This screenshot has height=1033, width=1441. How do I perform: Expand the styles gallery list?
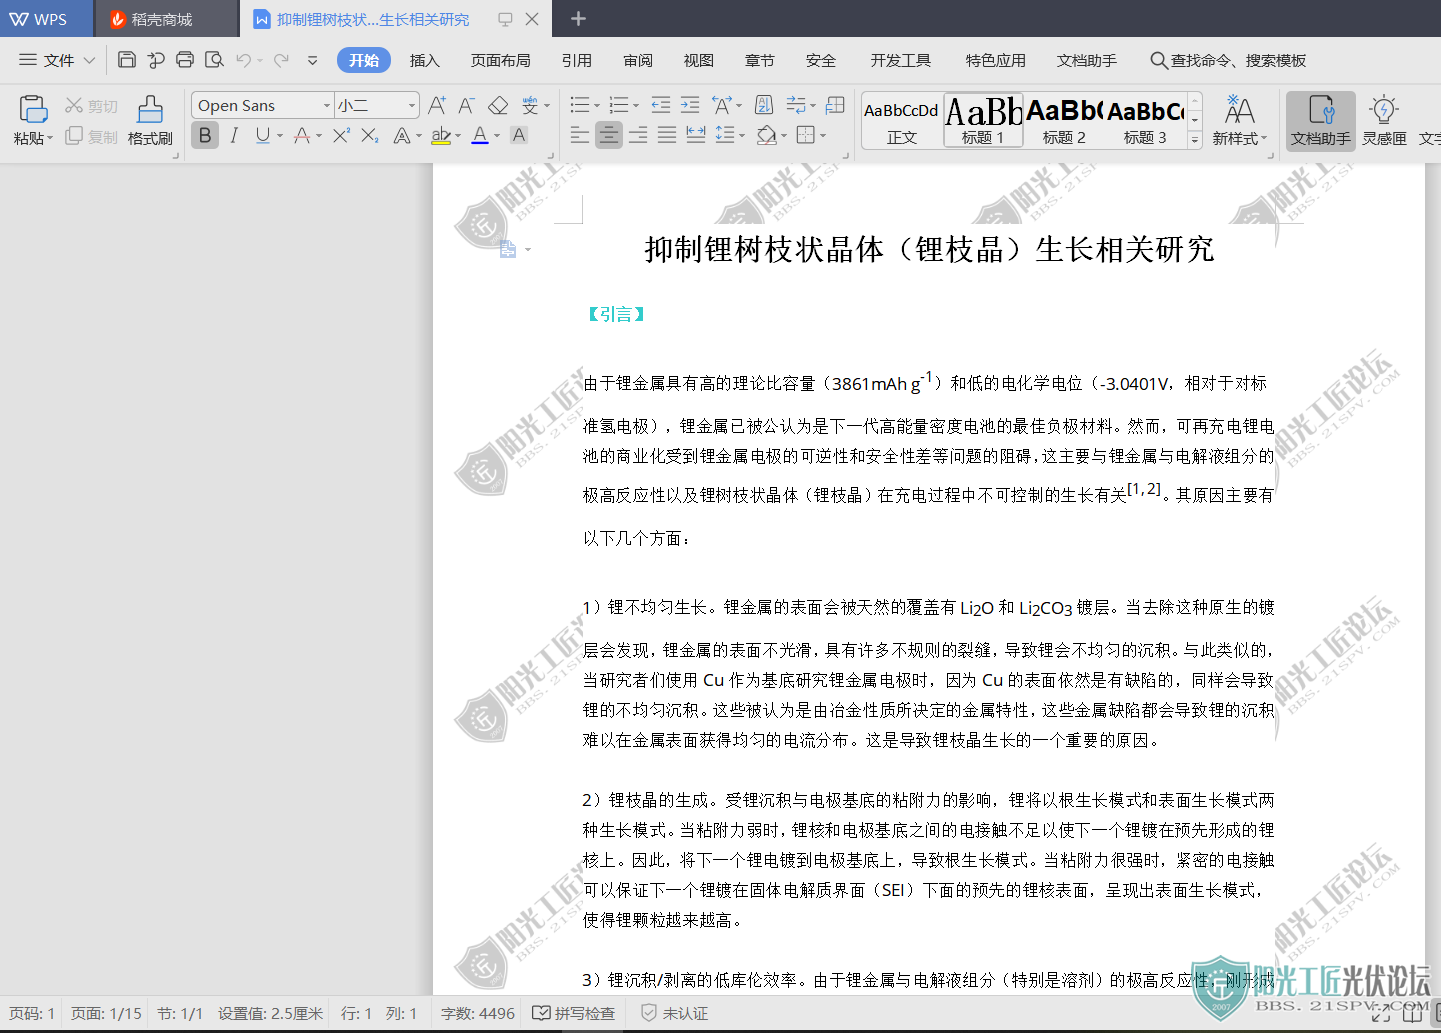pyautogui.click(x=1194, y=141)
